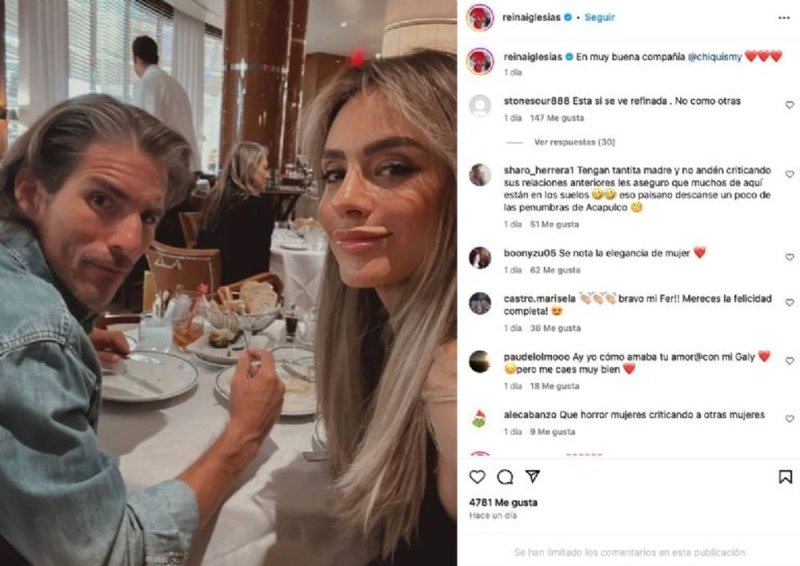800x566 pixels.
Task: Like the post with the heart icon
Action: (477, 477)
